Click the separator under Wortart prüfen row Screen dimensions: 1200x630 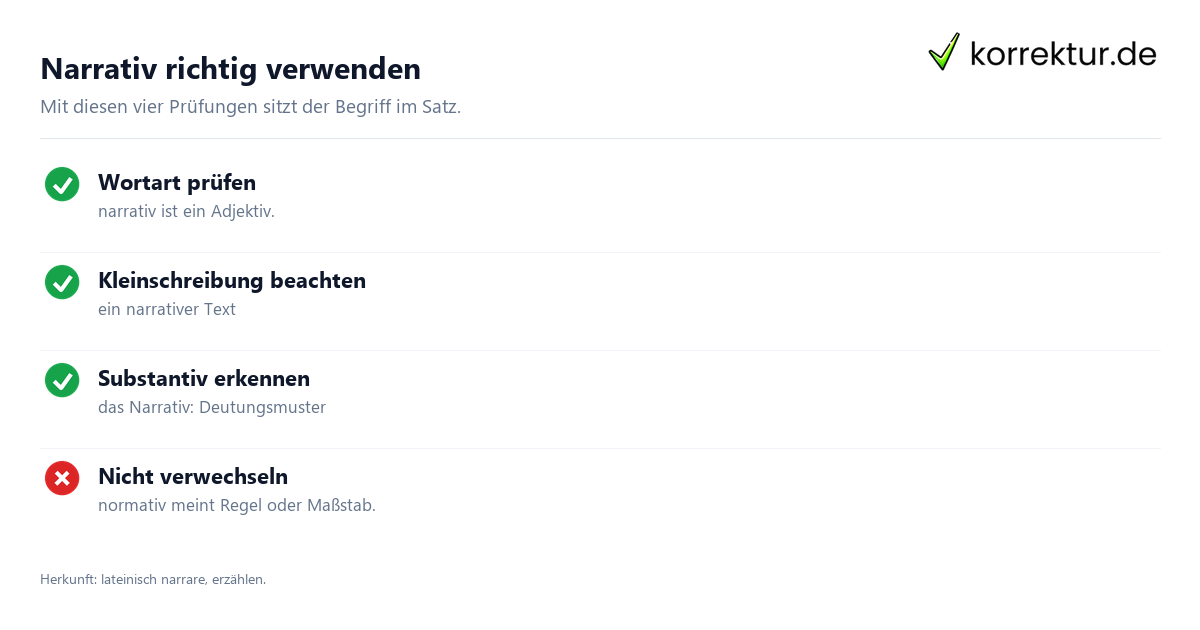600,252
